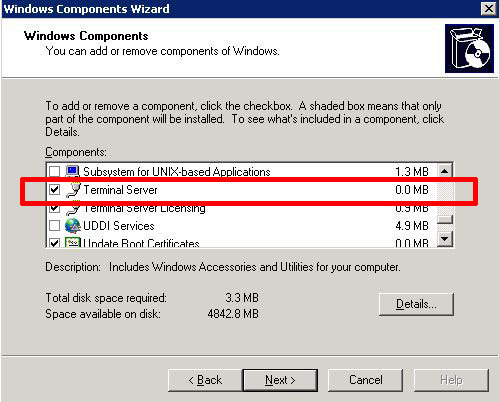The height and width of the screenshot is (402, 500).
Task: Click the UDDI Services globe icon
Action: click(x=73, y=226)
